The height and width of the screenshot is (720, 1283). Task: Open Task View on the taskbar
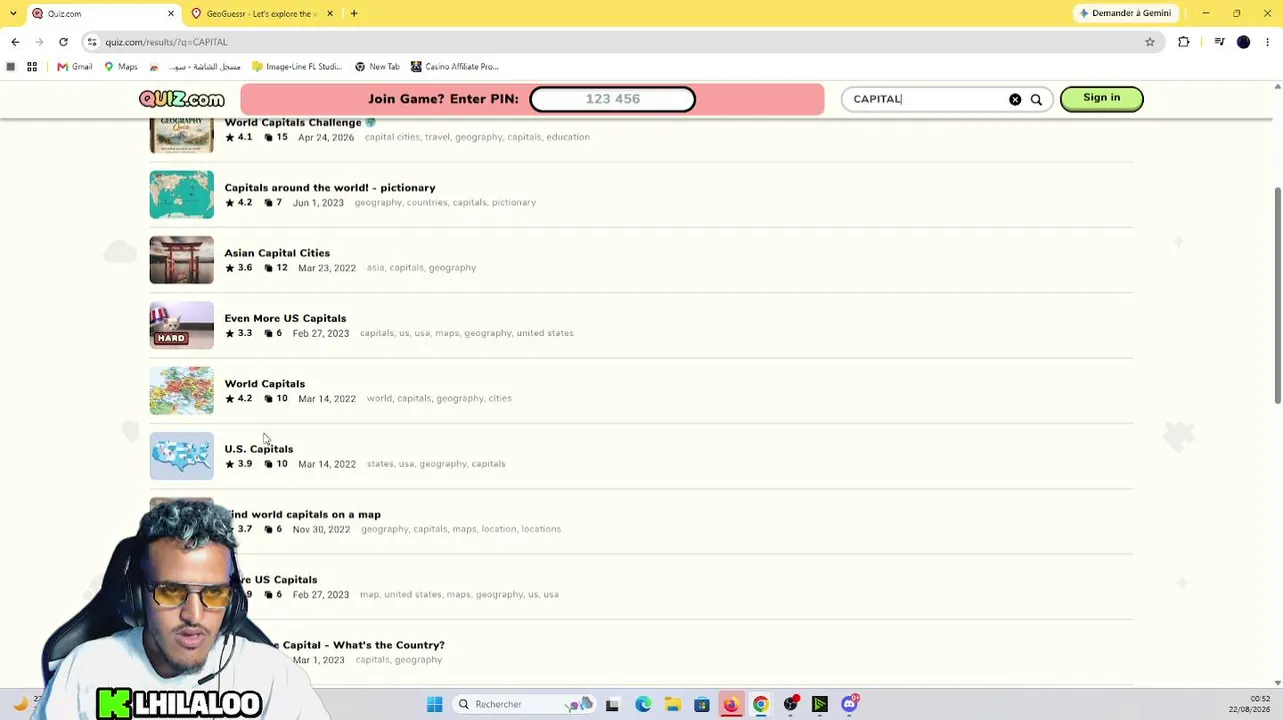click(x=612, y=704)
